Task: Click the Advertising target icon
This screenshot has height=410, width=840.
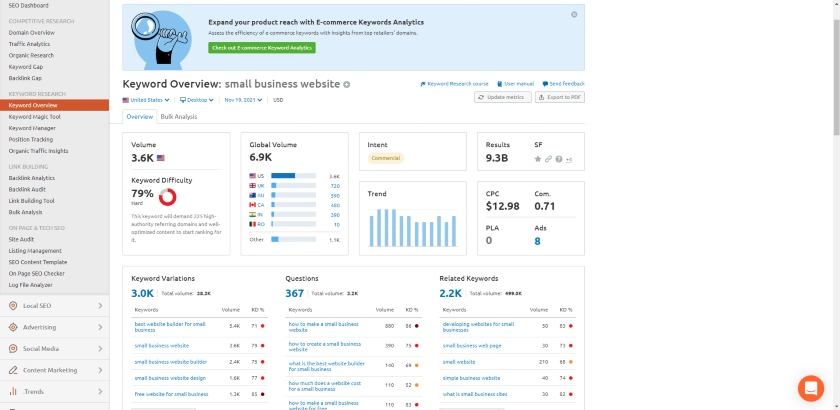Action: click(x=13, y=327)
